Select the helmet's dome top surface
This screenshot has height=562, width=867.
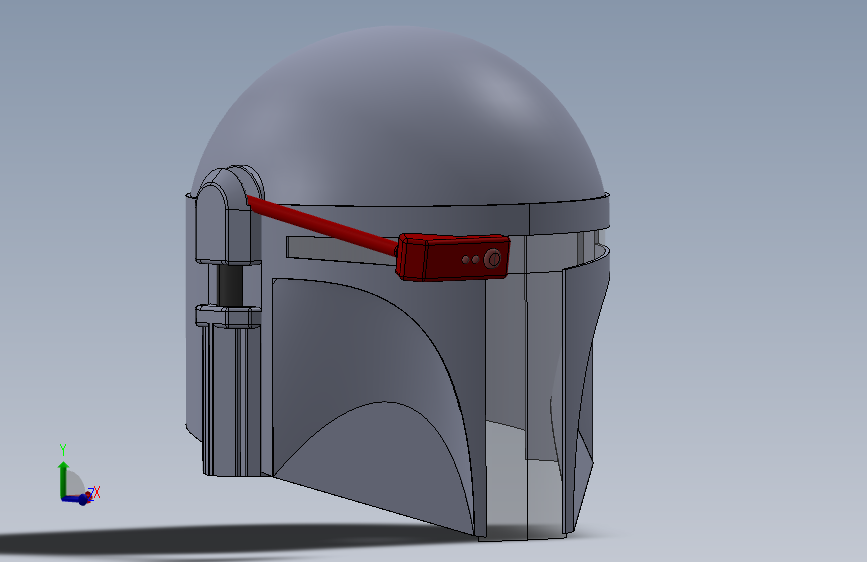click(x=398, y=116)
